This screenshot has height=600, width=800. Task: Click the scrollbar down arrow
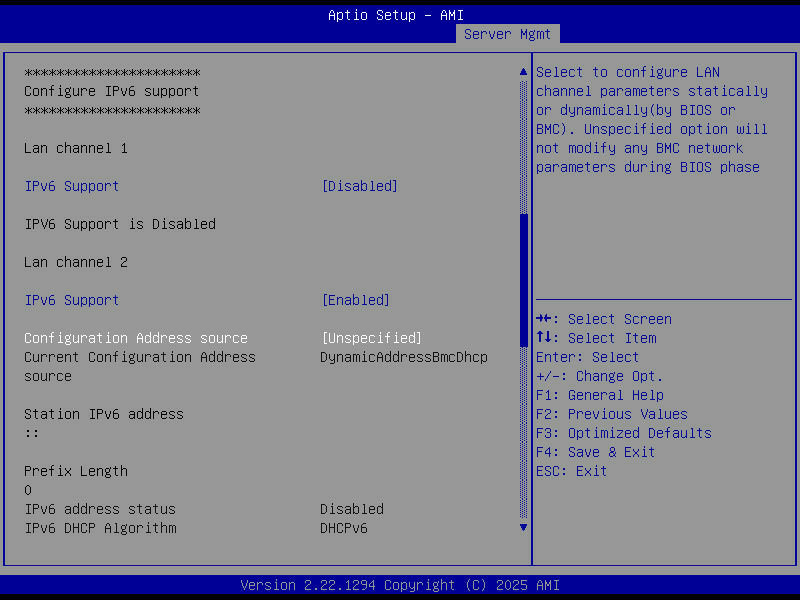tap(522, 527)
